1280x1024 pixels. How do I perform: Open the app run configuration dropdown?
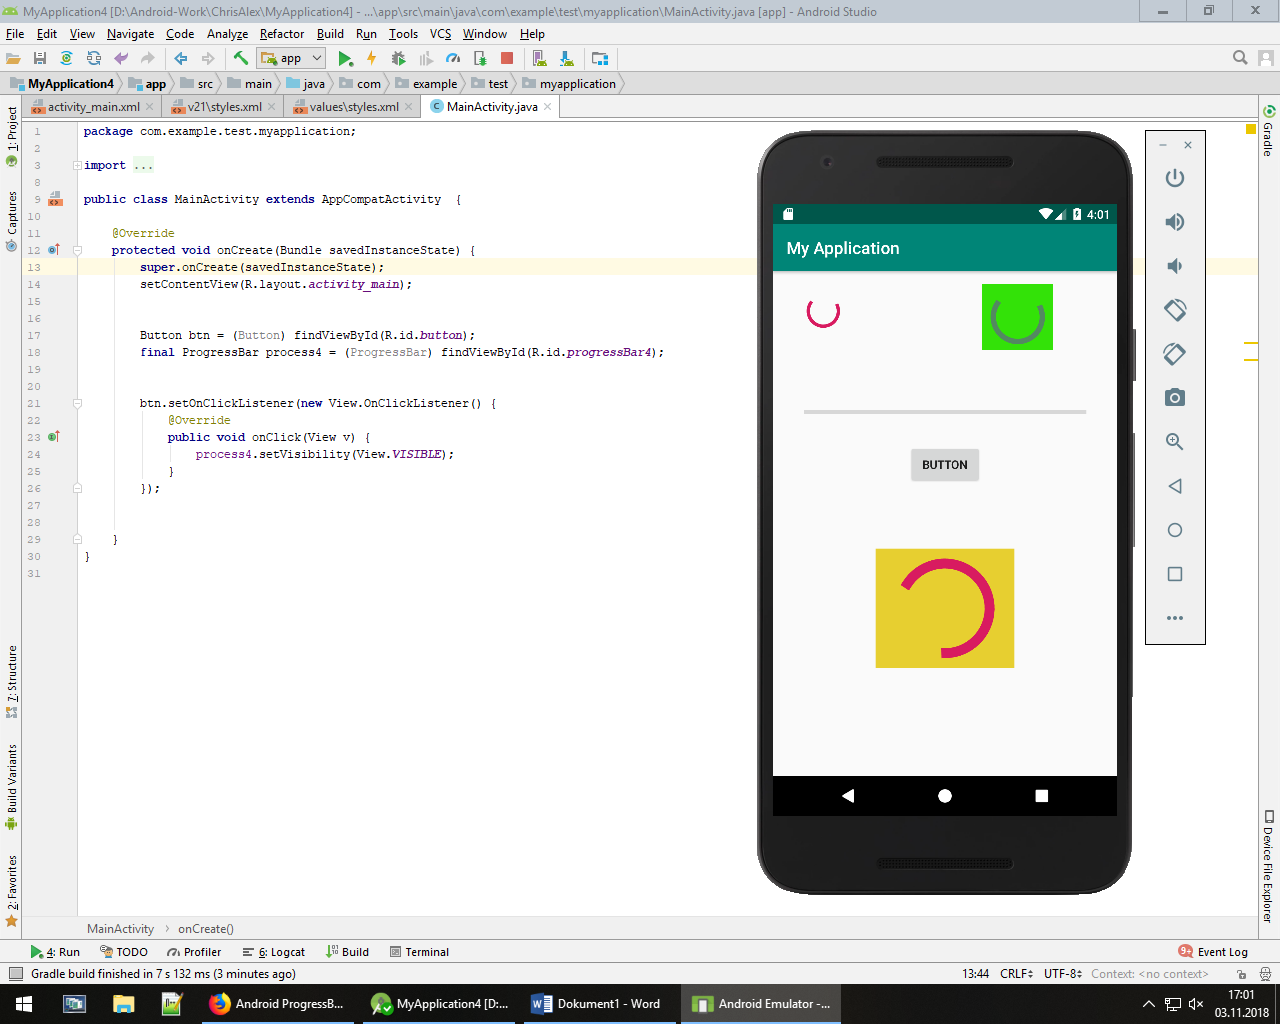(291, 59)
